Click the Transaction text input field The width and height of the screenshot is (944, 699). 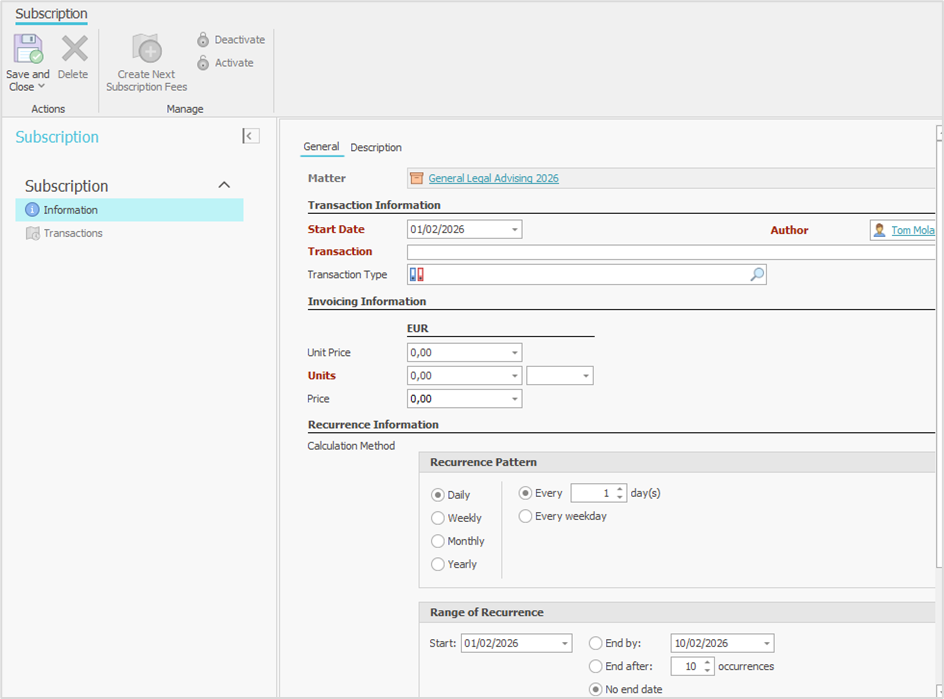point(670,252)
